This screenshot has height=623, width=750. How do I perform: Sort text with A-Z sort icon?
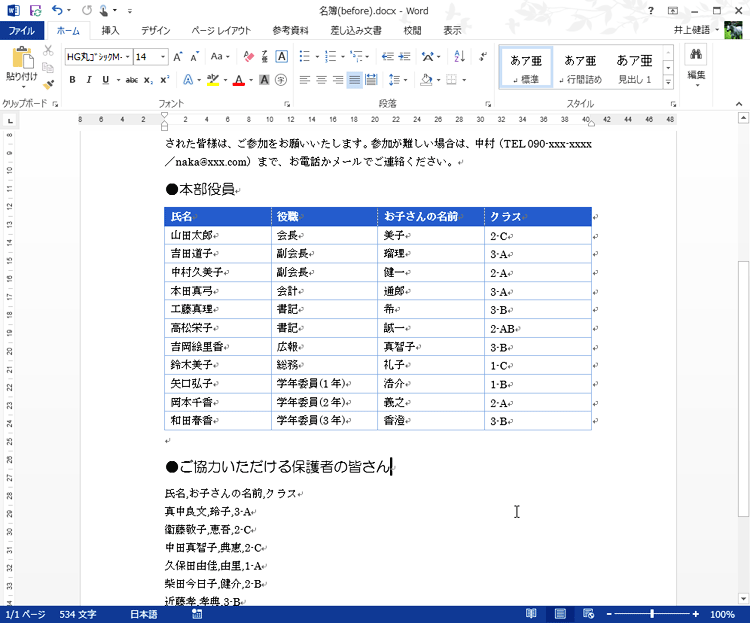459,56
